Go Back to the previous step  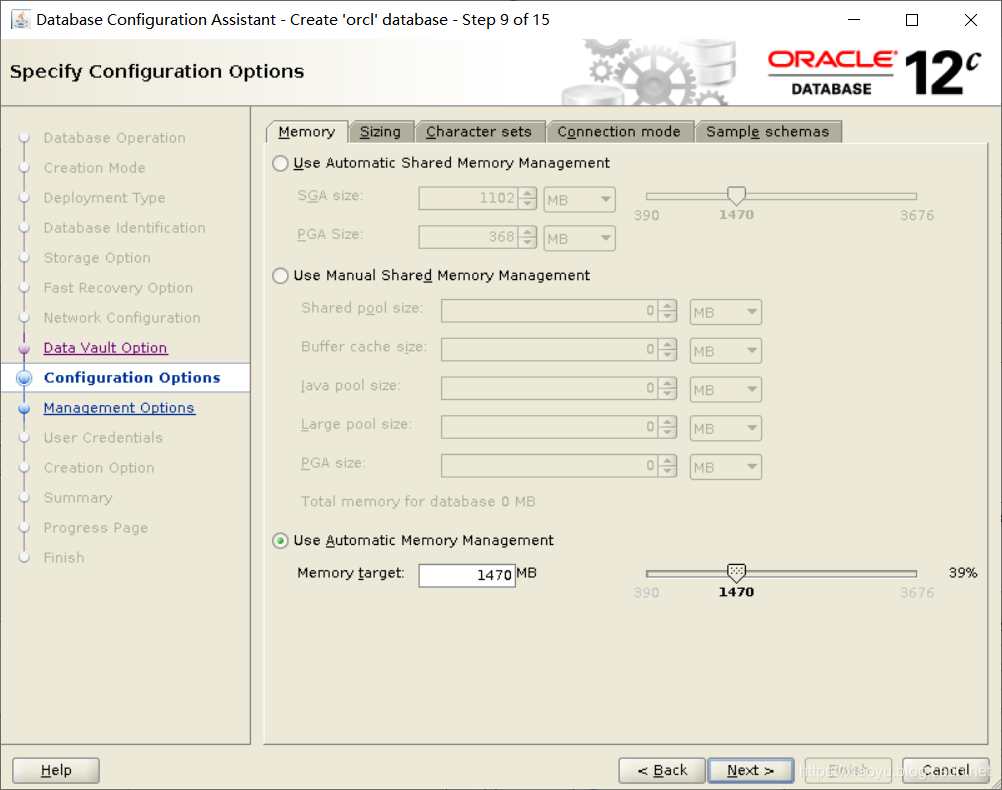pyautogui.click(x=662, y=771)
